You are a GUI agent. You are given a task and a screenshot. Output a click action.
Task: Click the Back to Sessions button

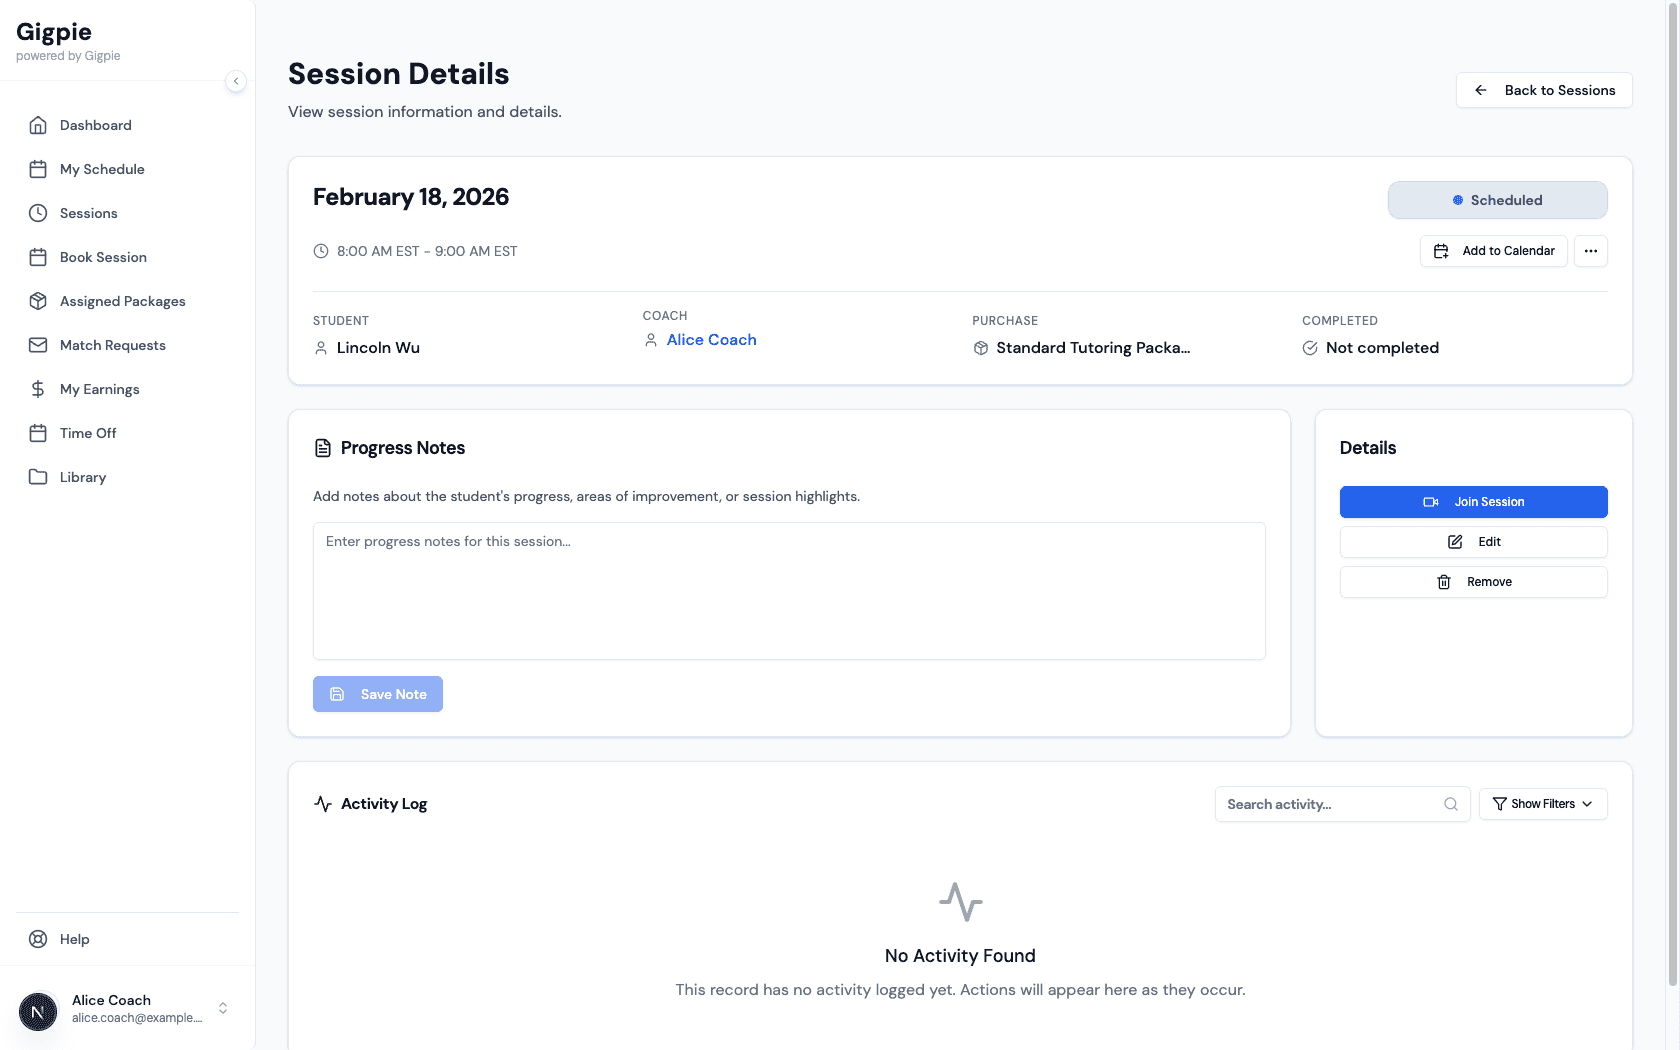coord(1544,90)
